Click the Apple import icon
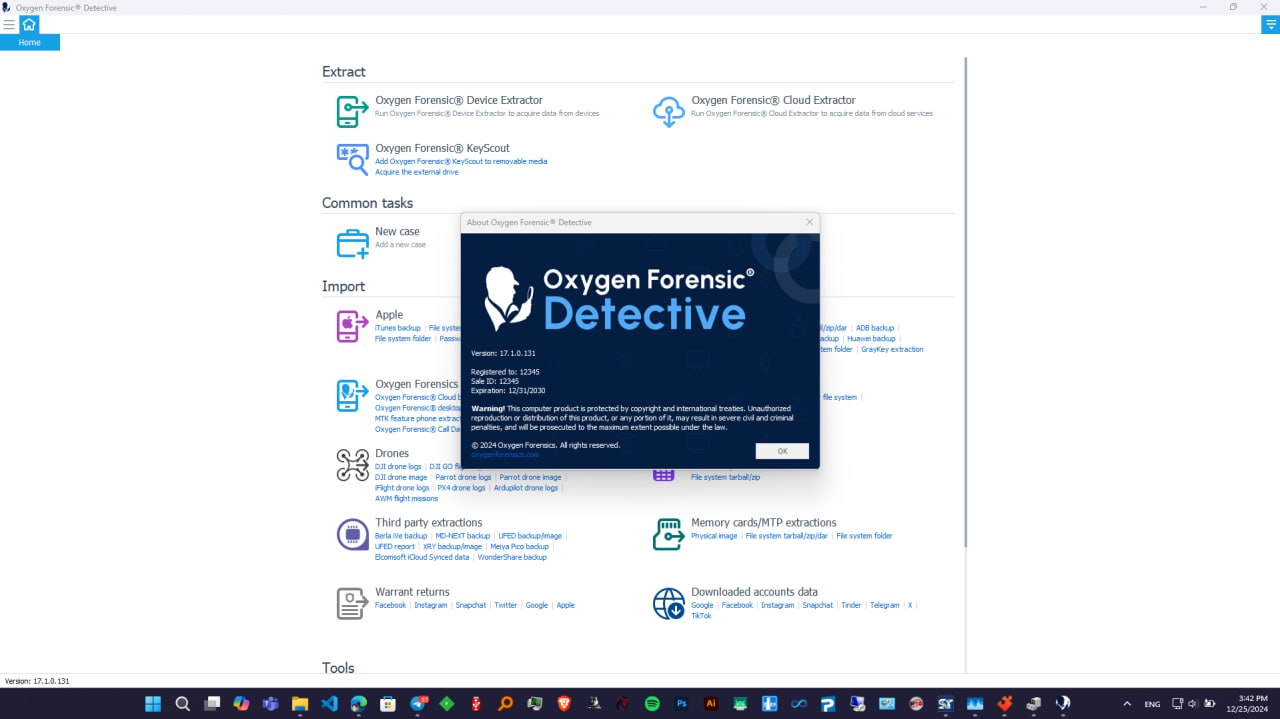The image size is (1280, 719). [352, 326]
